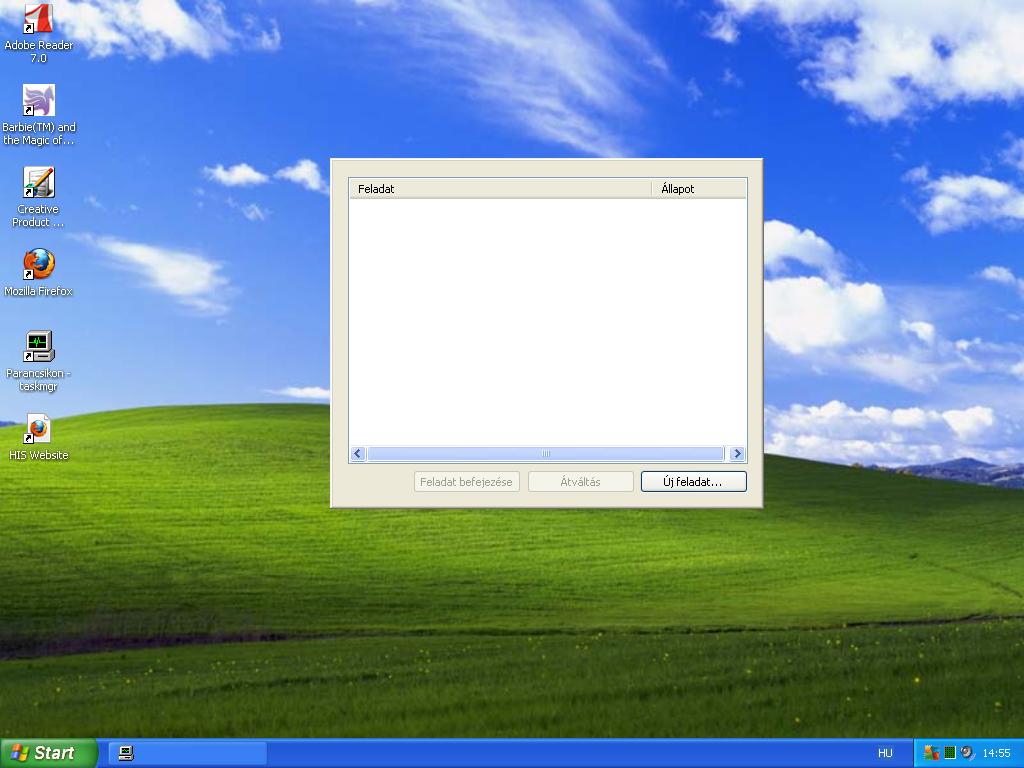Image resolution: width=1024 pixels, height=768 pixels.
Task: Select the Parancsikon - taskmgr desktop shortcut
Action: [x=39, y=361]
